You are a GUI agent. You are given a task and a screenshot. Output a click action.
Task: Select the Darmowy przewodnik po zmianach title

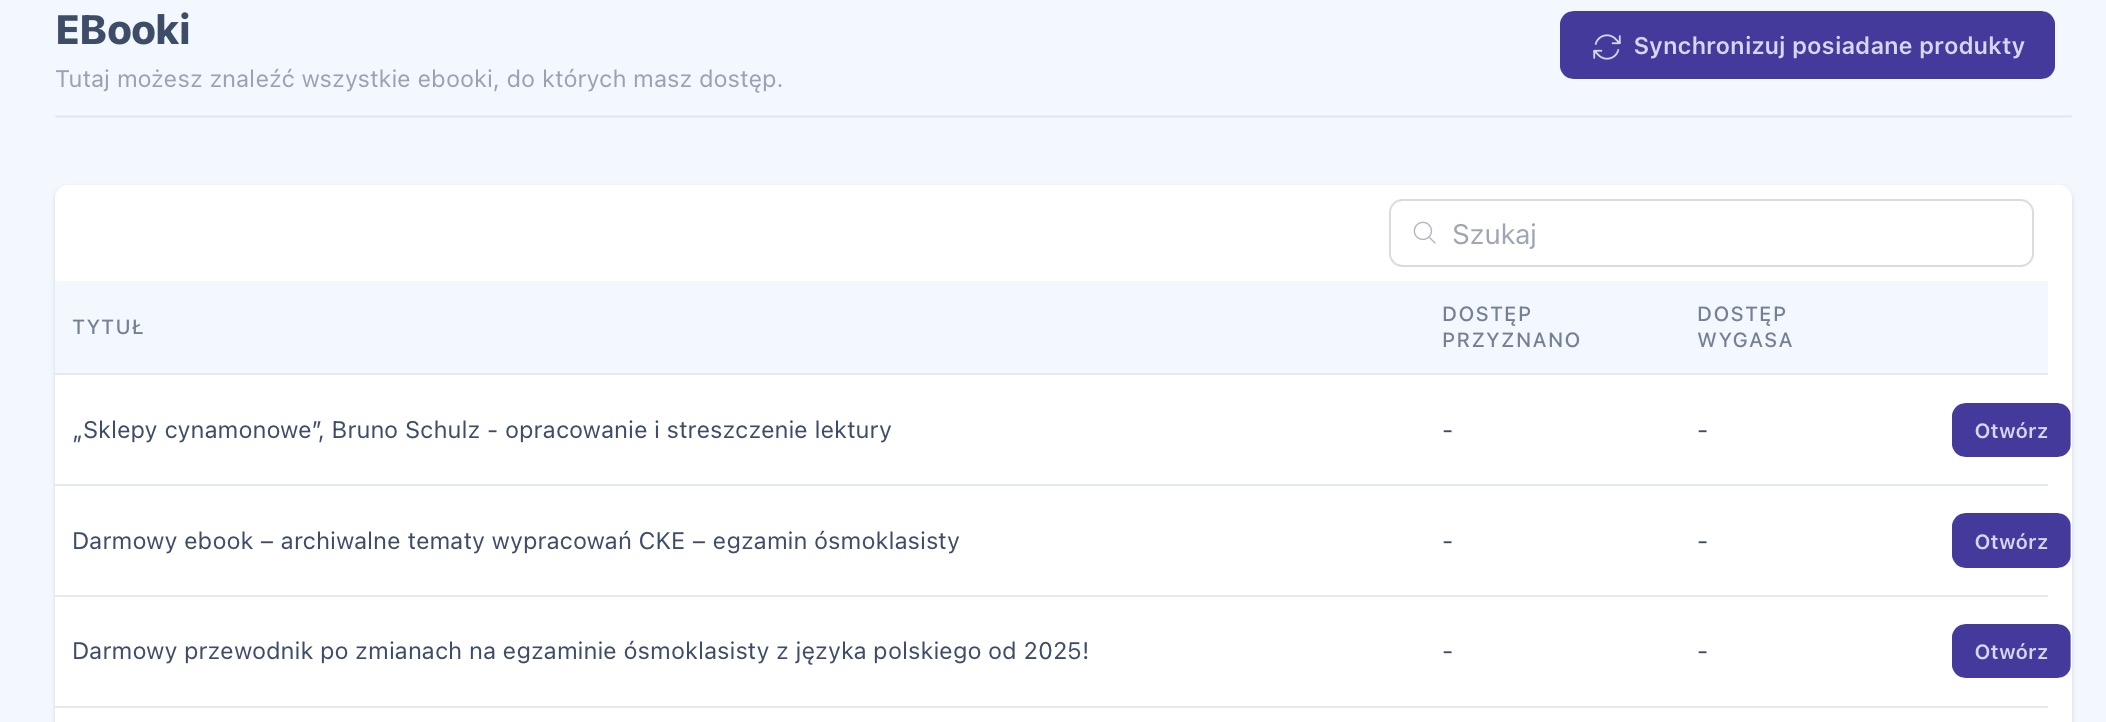(x=580, y=651)
